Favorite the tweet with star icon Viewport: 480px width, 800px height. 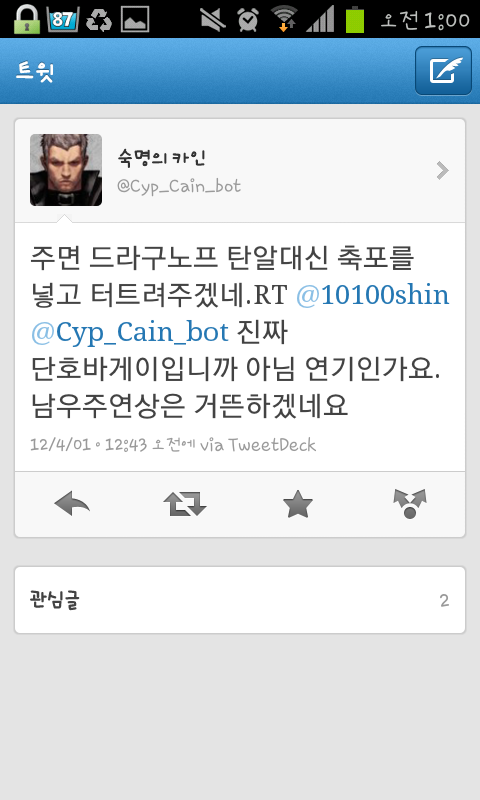point(297,504)
